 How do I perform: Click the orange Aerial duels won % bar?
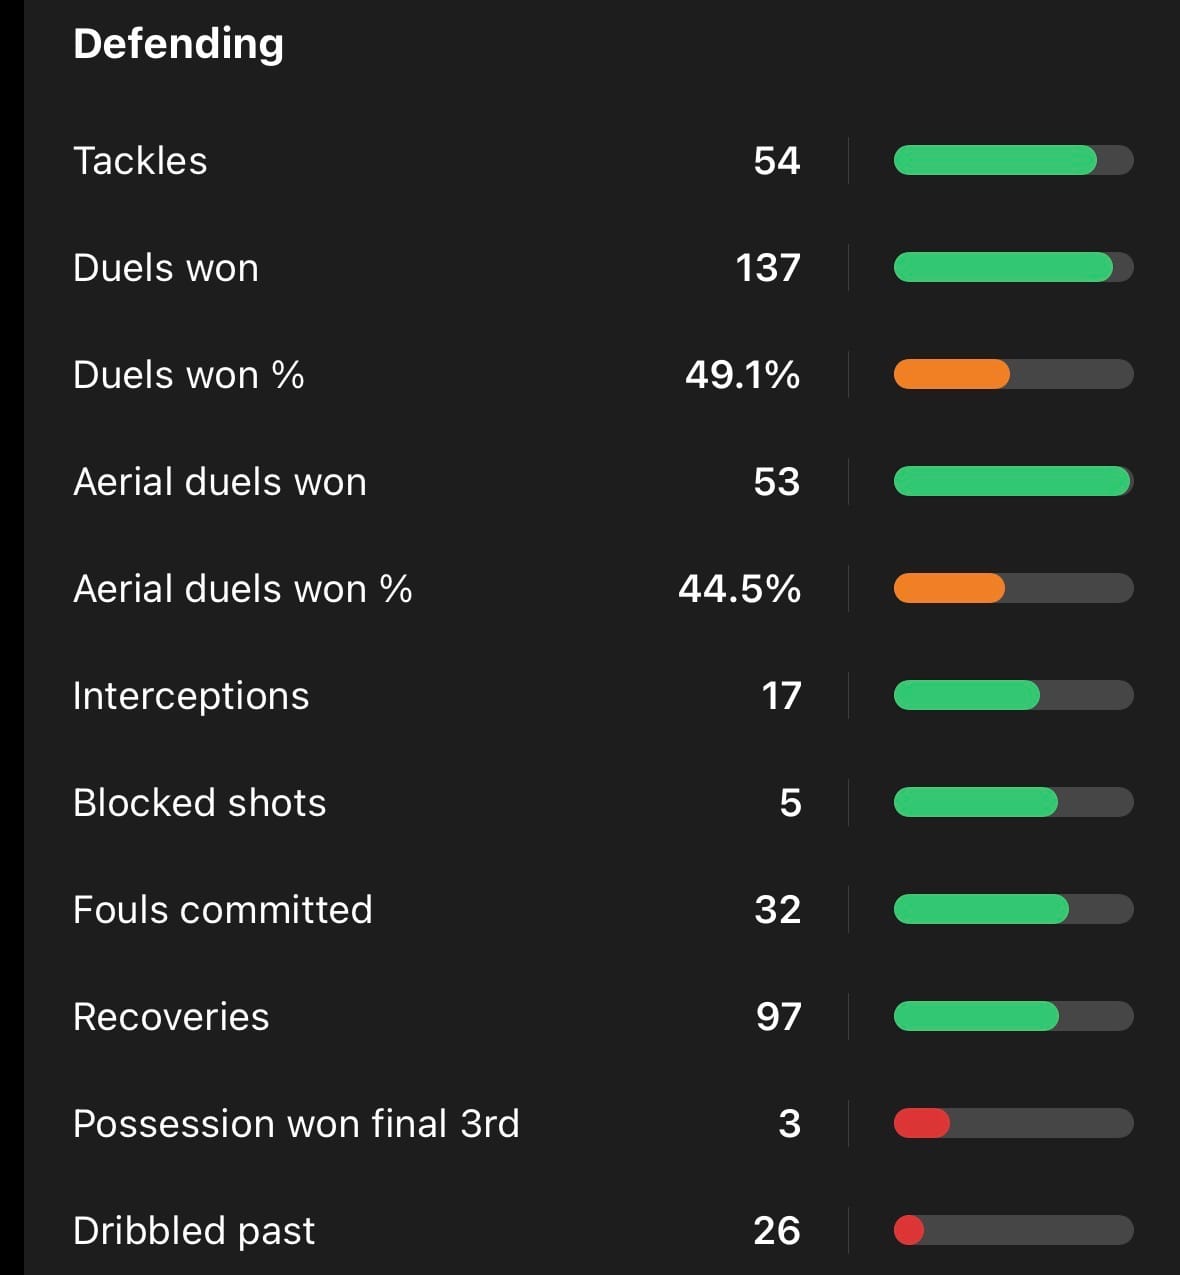[949, 588]
